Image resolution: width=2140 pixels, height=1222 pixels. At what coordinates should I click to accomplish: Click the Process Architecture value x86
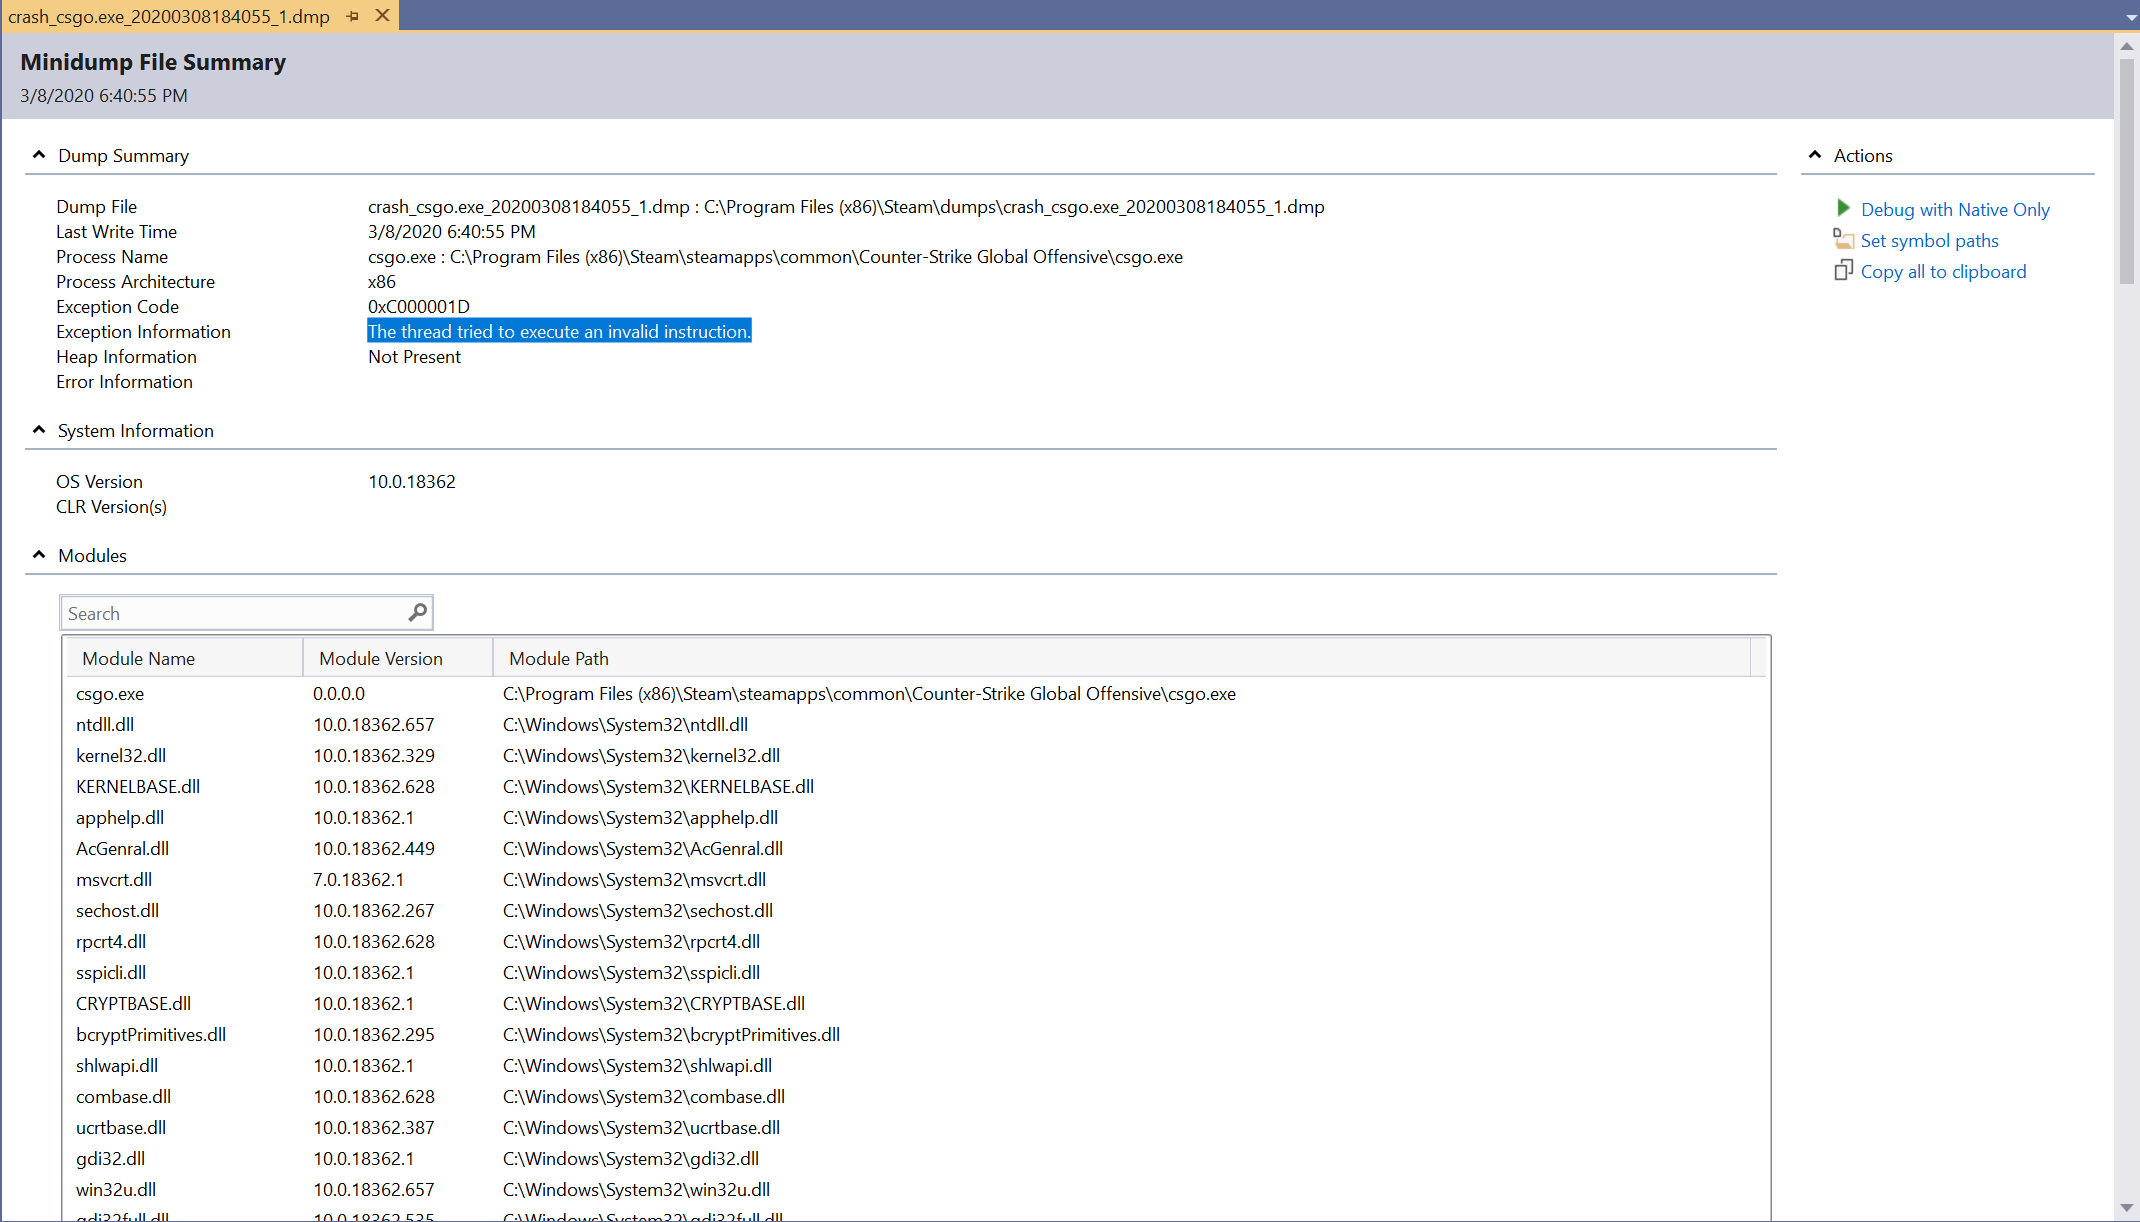[382, 281]
